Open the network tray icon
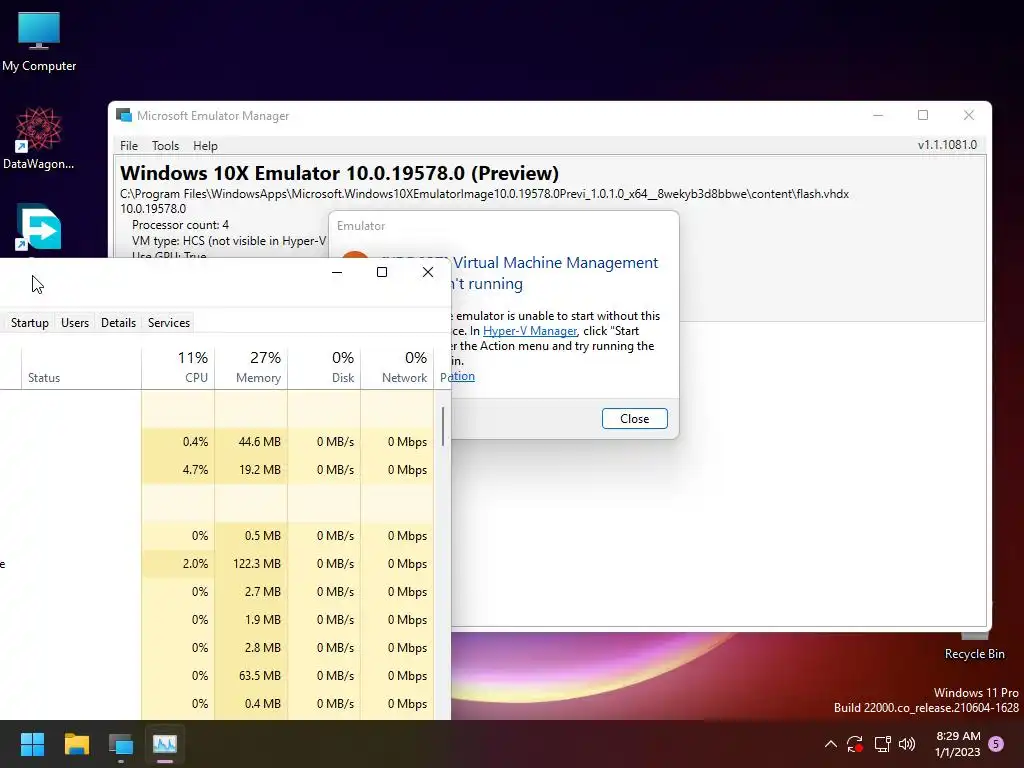The width and height of the screenshot is (1024, 768). tap(882, 744)
